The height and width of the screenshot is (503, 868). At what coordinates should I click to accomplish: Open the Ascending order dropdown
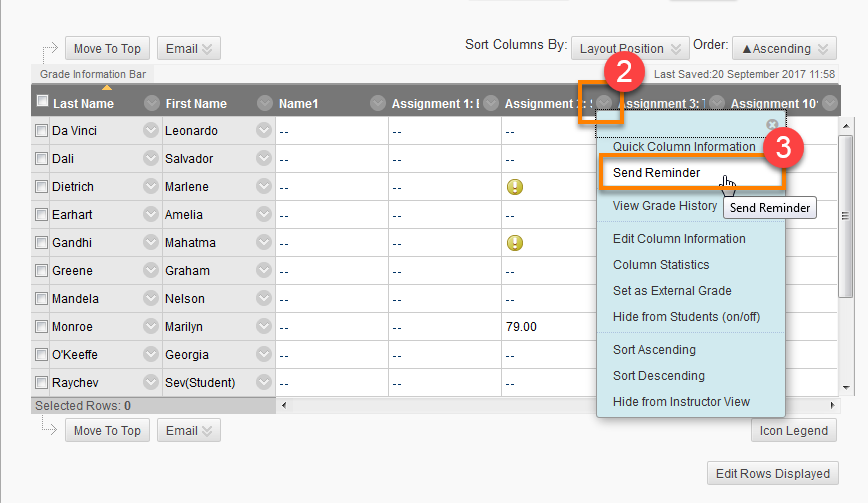784,48
